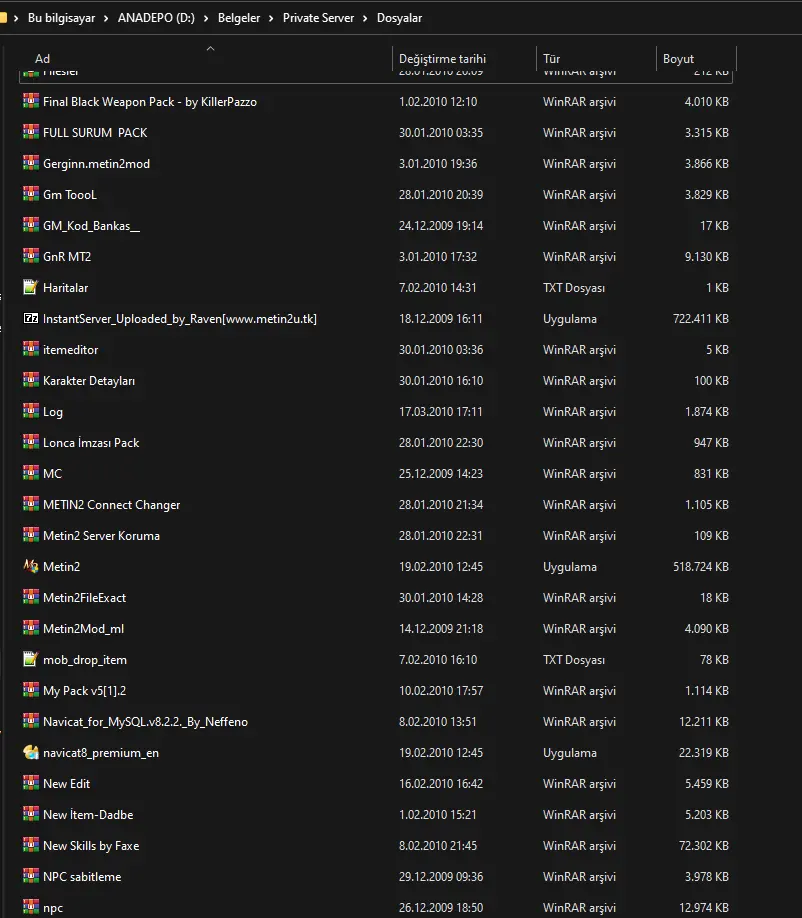Go to Bu bilgisayar in the address bar
Screen dimensions: 802x918
[x=61, y=18]
